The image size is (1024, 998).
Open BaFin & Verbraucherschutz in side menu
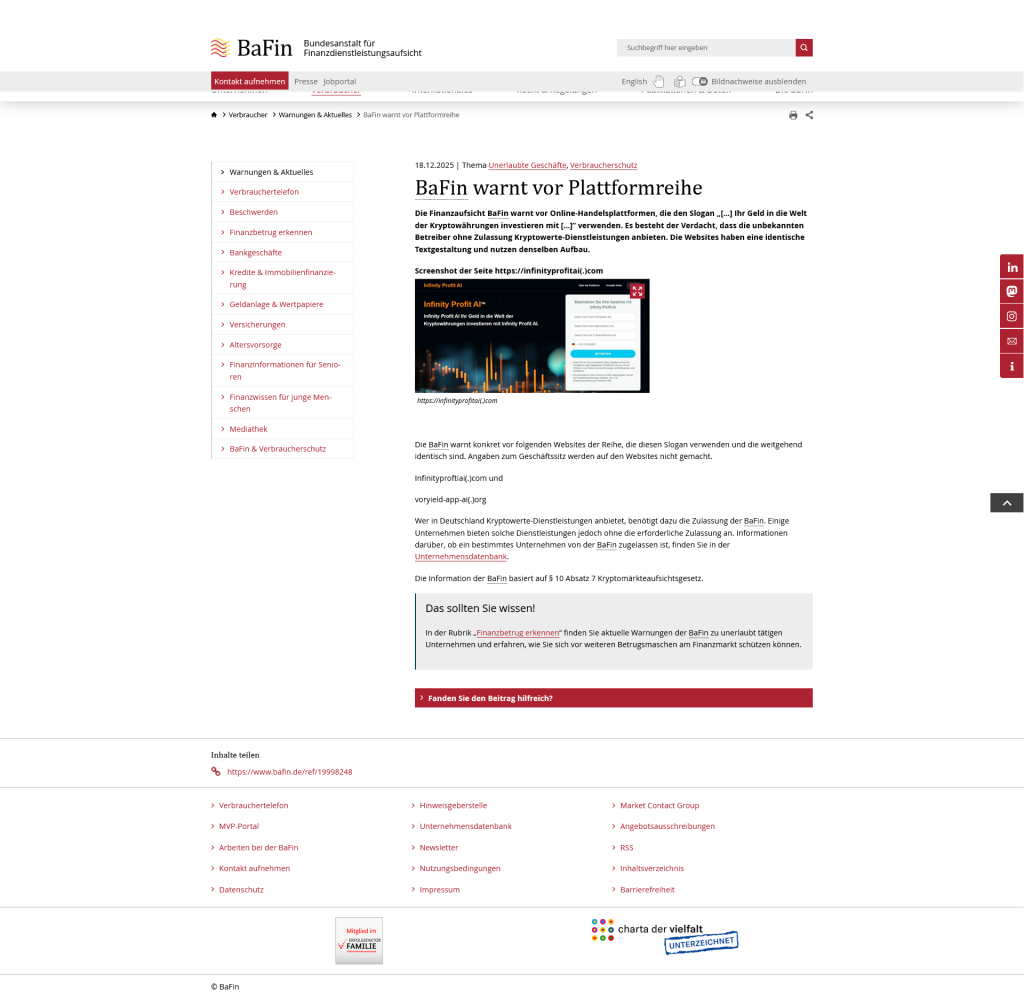278,449
